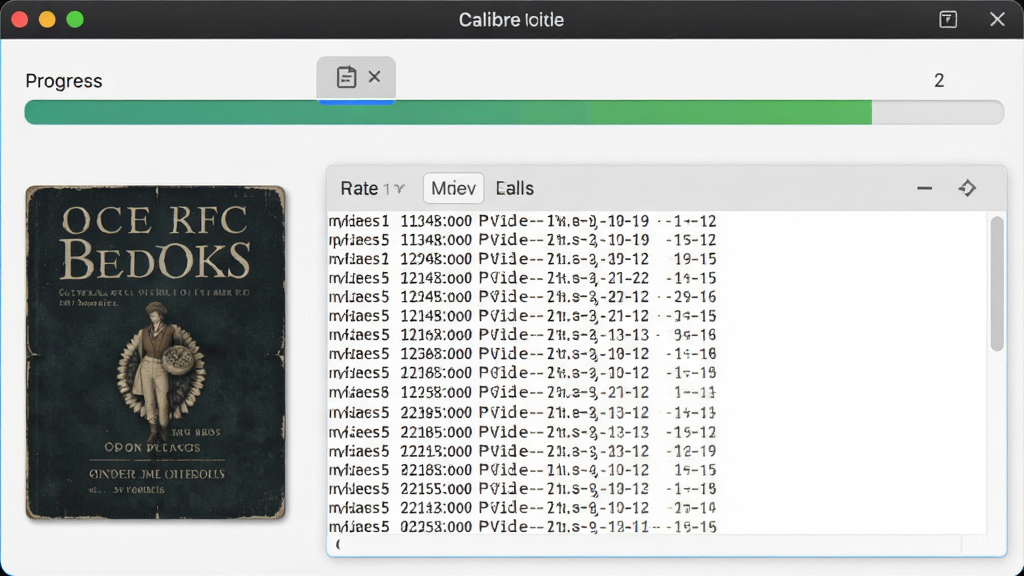The image size is (1024, 576).
Task: Click the red close traffic light button
Action: pyautogui.click(x=20, y=20)
